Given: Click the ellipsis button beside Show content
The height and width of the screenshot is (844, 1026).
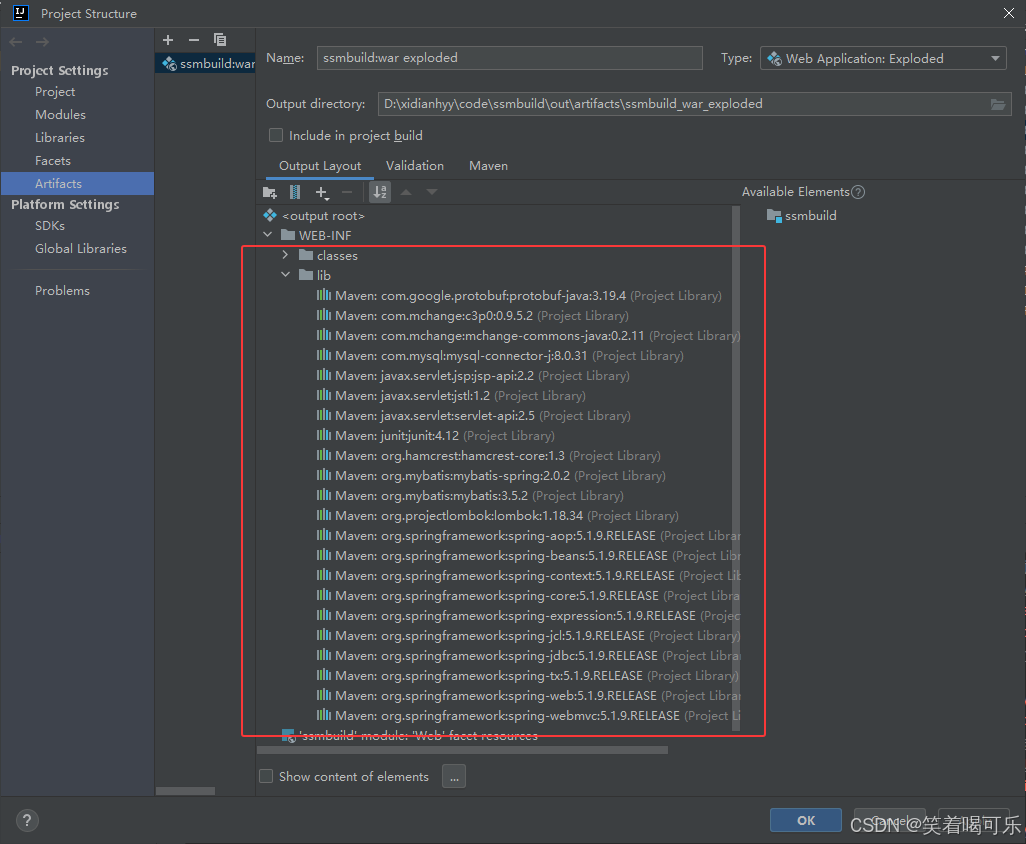Looking at the screenshot, I should tap(454, 777).
